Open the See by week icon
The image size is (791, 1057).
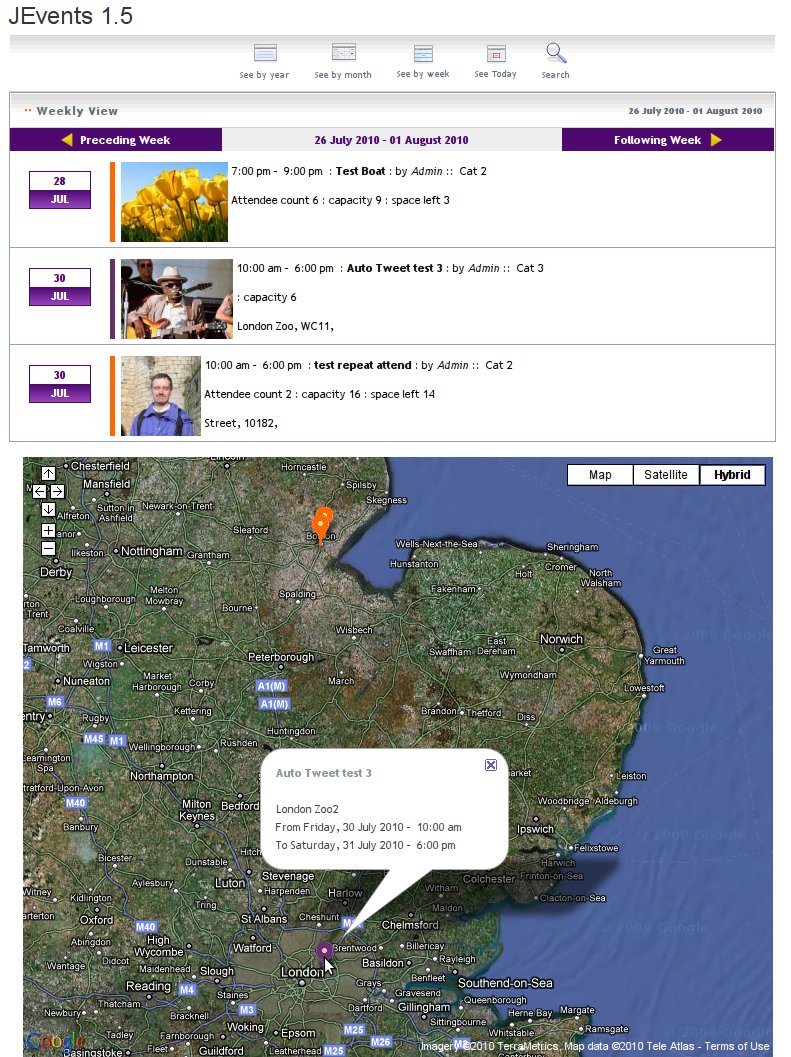coord(423,53)
